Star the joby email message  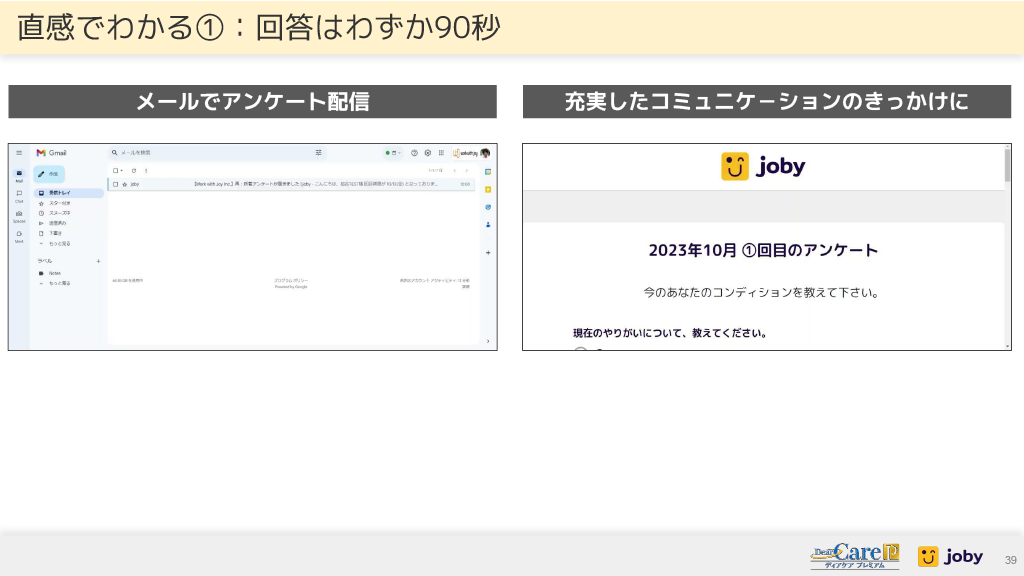pos(124,184)
